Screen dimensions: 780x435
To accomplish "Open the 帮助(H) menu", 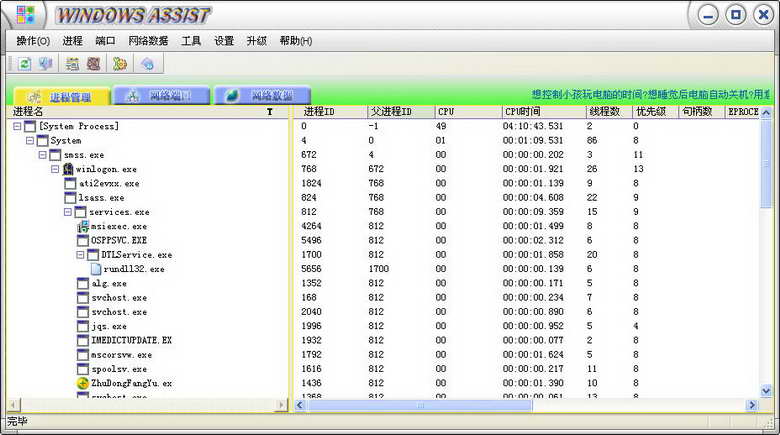I will [296, 41].
